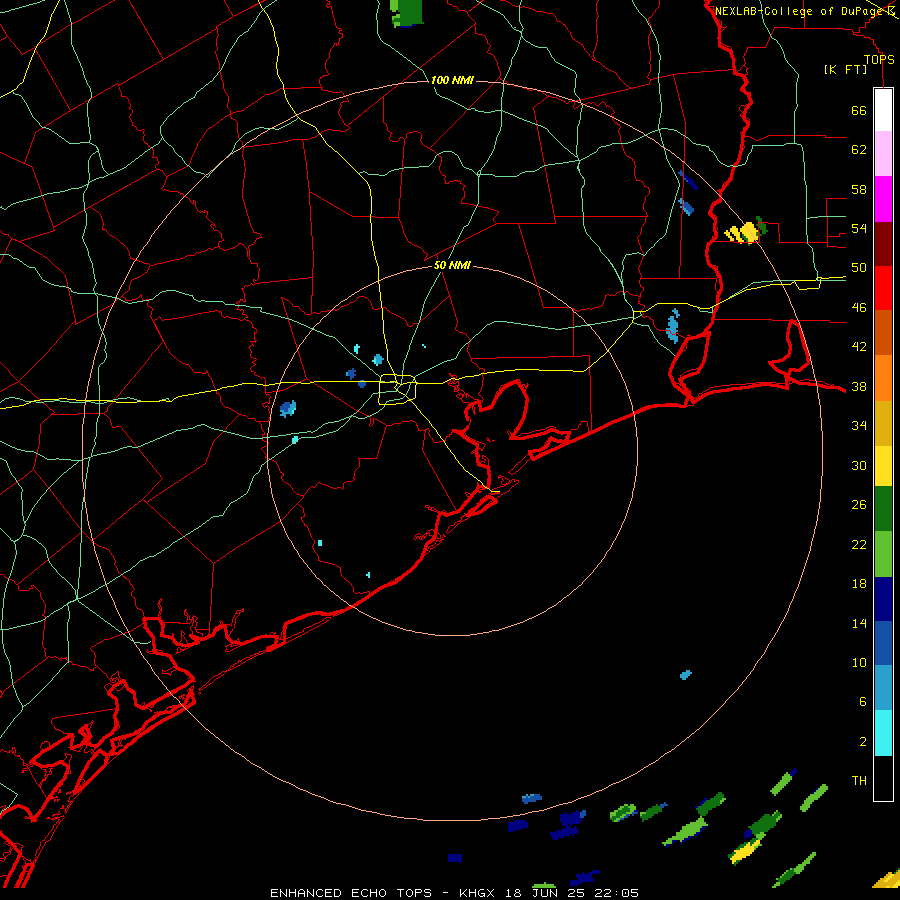Click the green echo at the top edge
Screen dimensions: 900x900
(x=407, y=13)
